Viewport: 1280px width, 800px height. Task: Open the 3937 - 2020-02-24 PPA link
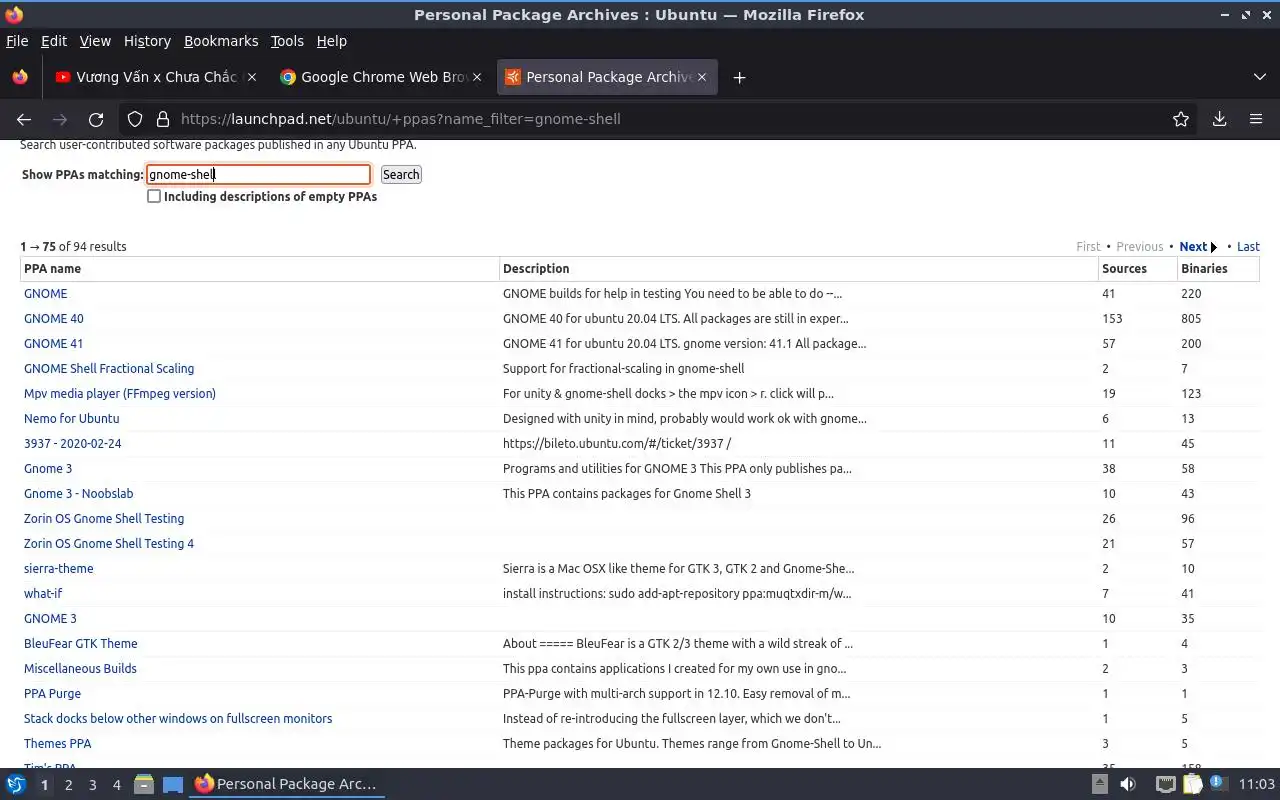[72, 444]
